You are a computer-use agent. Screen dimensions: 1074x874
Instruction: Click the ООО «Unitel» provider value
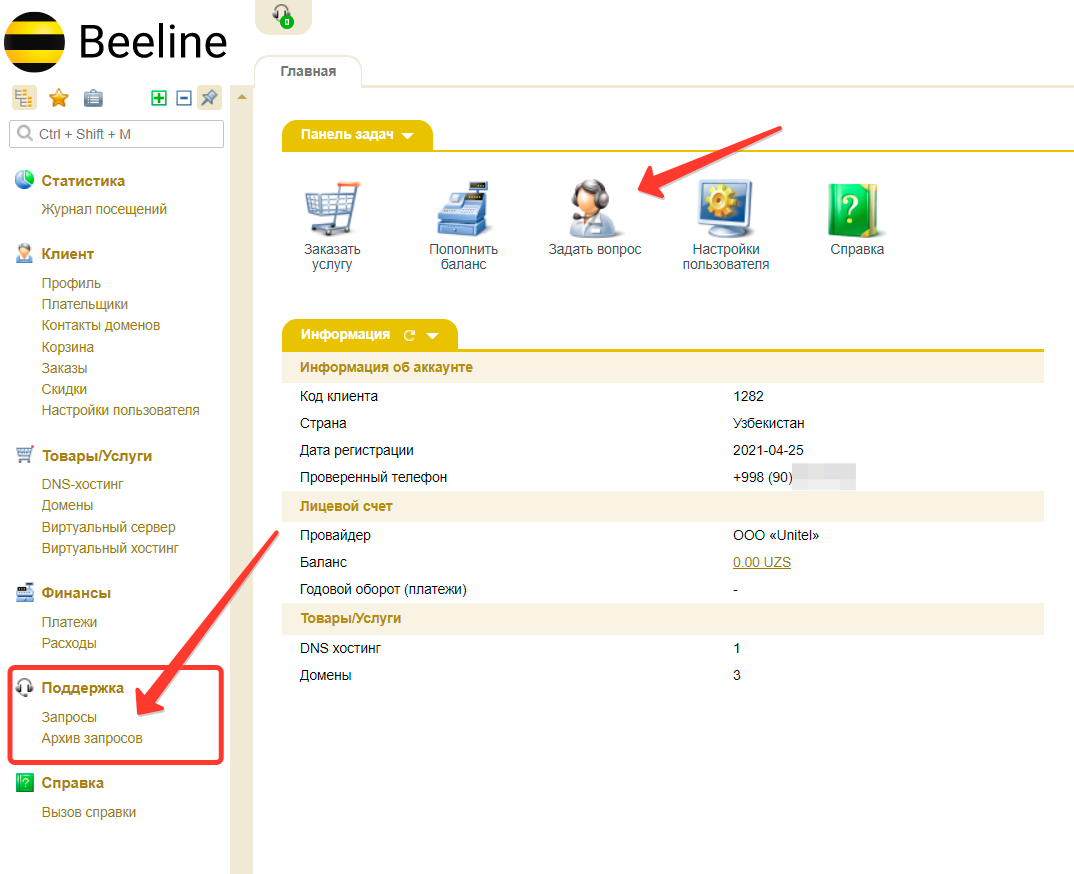coord(775,536)
